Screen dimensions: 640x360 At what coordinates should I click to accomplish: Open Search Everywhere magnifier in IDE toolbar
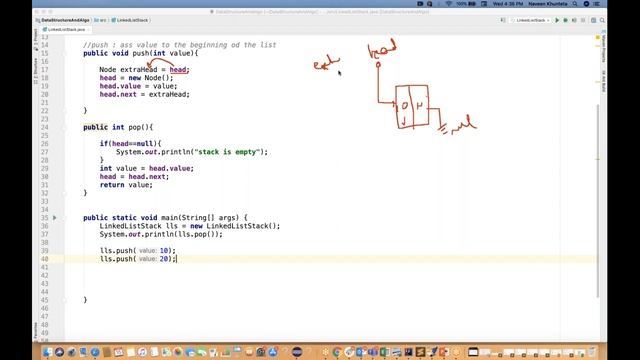click(602, 20)
